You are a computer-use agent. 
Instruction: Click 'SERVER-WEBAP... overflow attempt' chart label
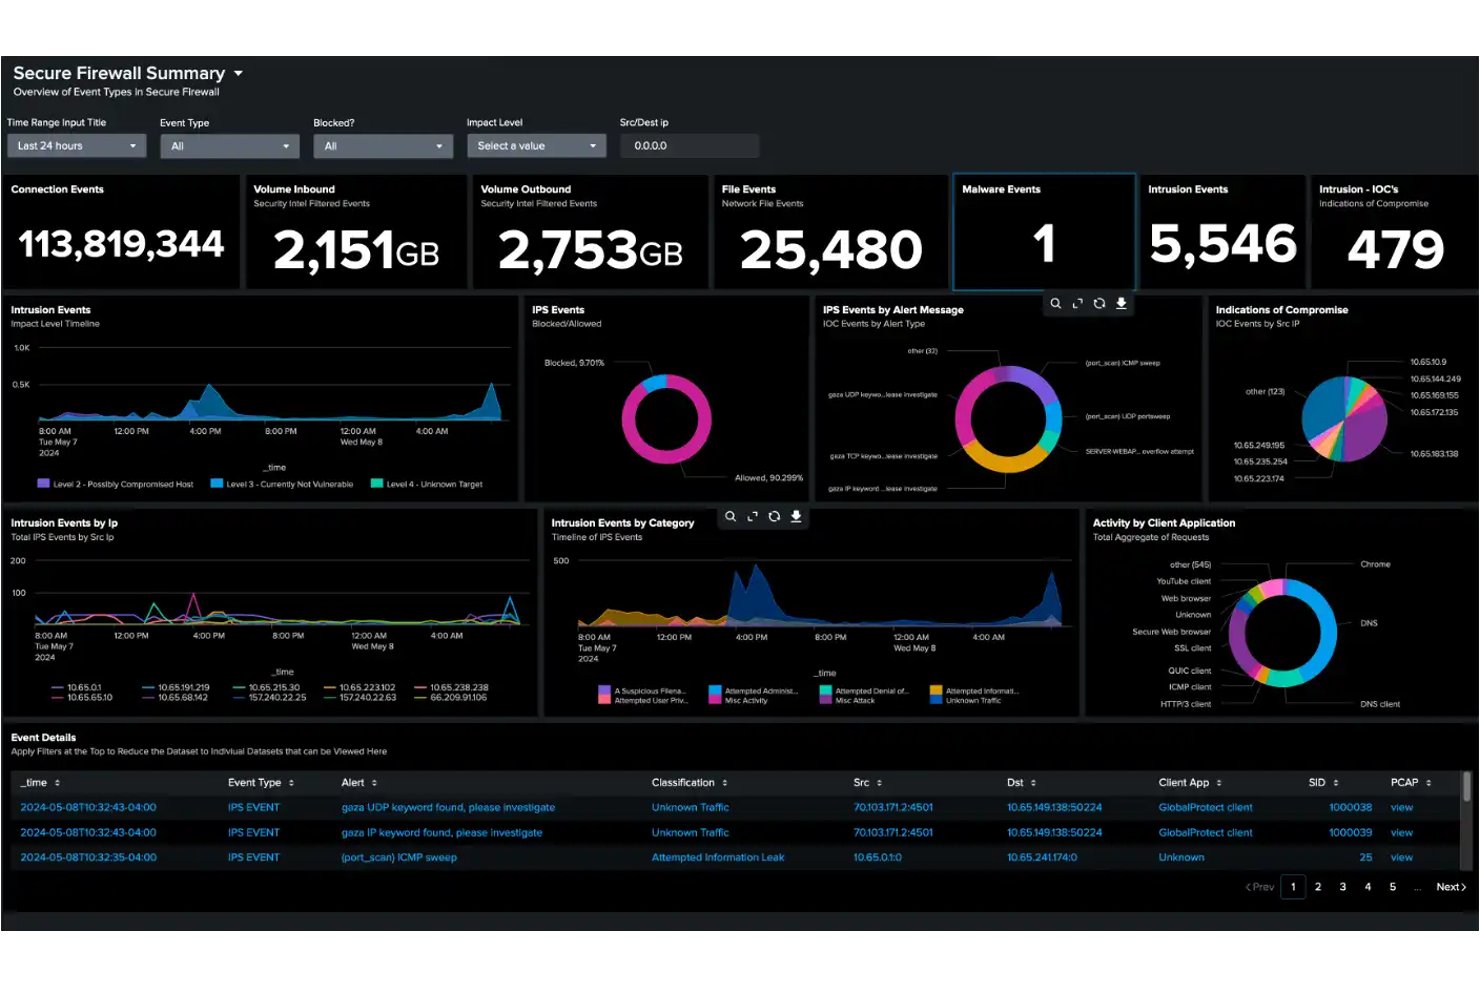tap(1140, 452)
